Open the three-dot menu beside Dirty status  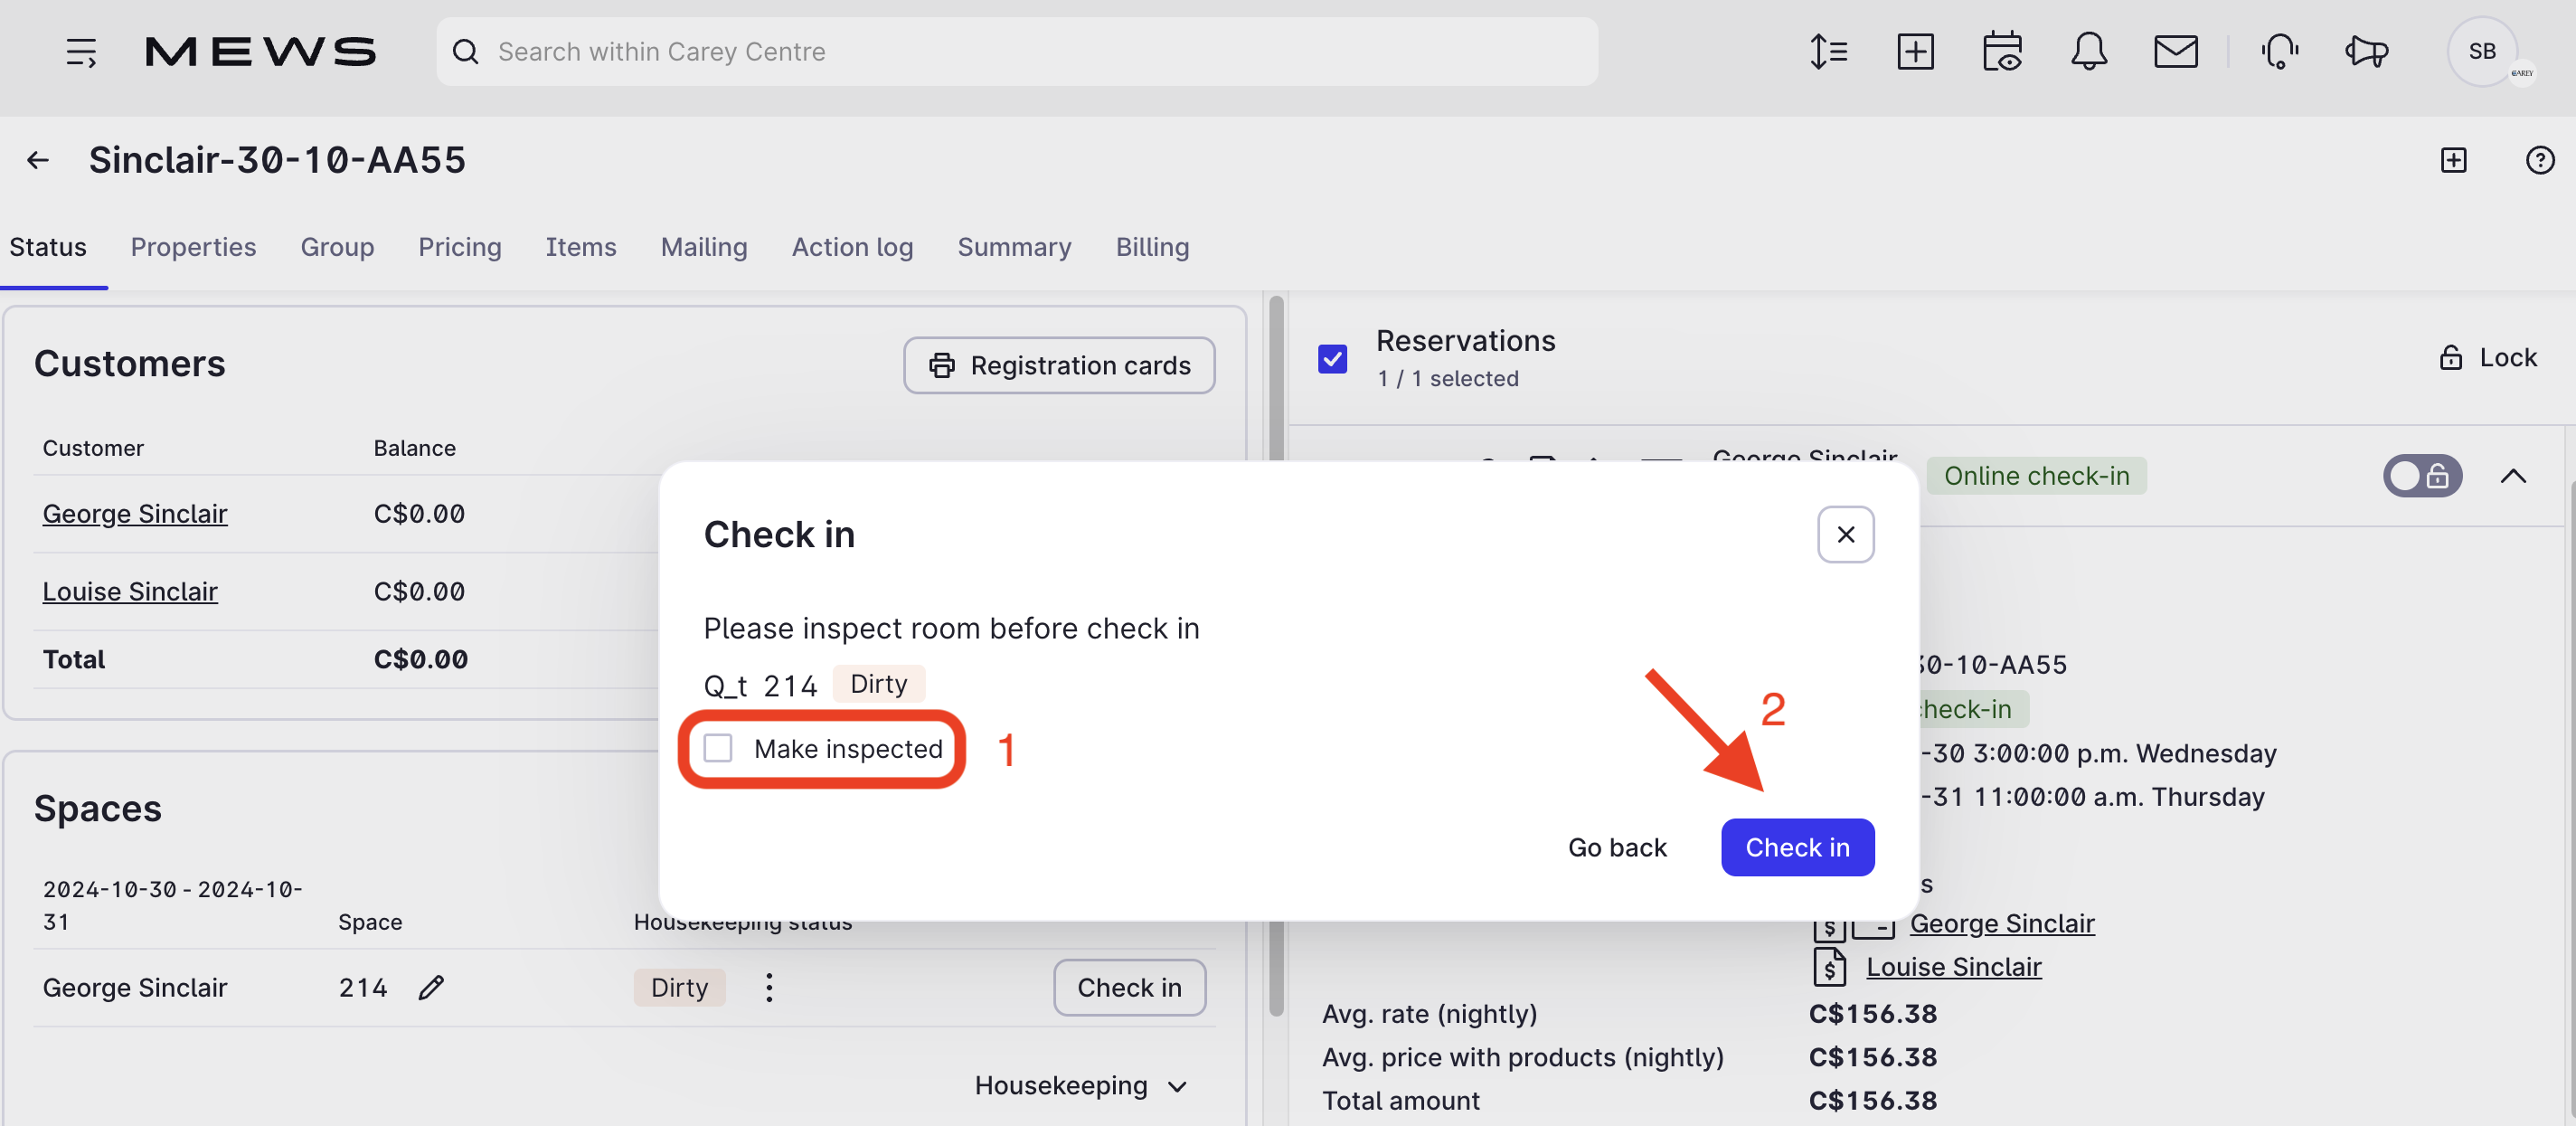pyautogui.click(x=768, y=987)
